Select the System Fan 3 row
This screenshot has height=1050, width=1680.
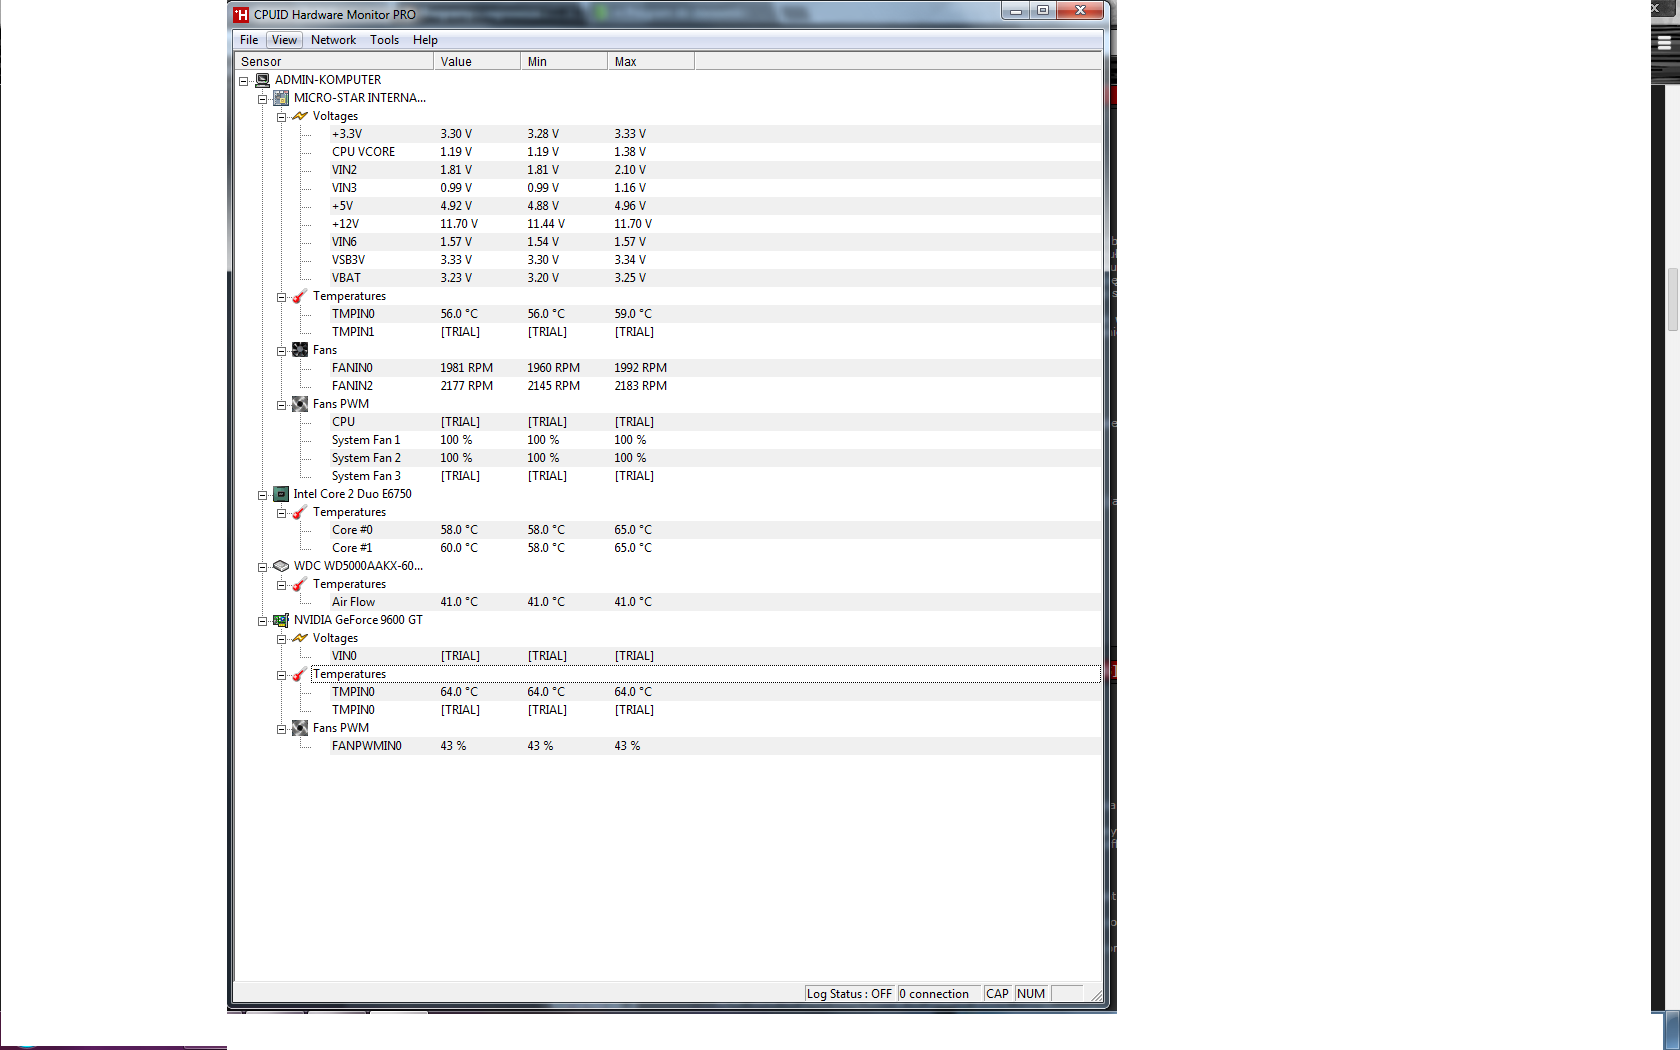(715, 476)
